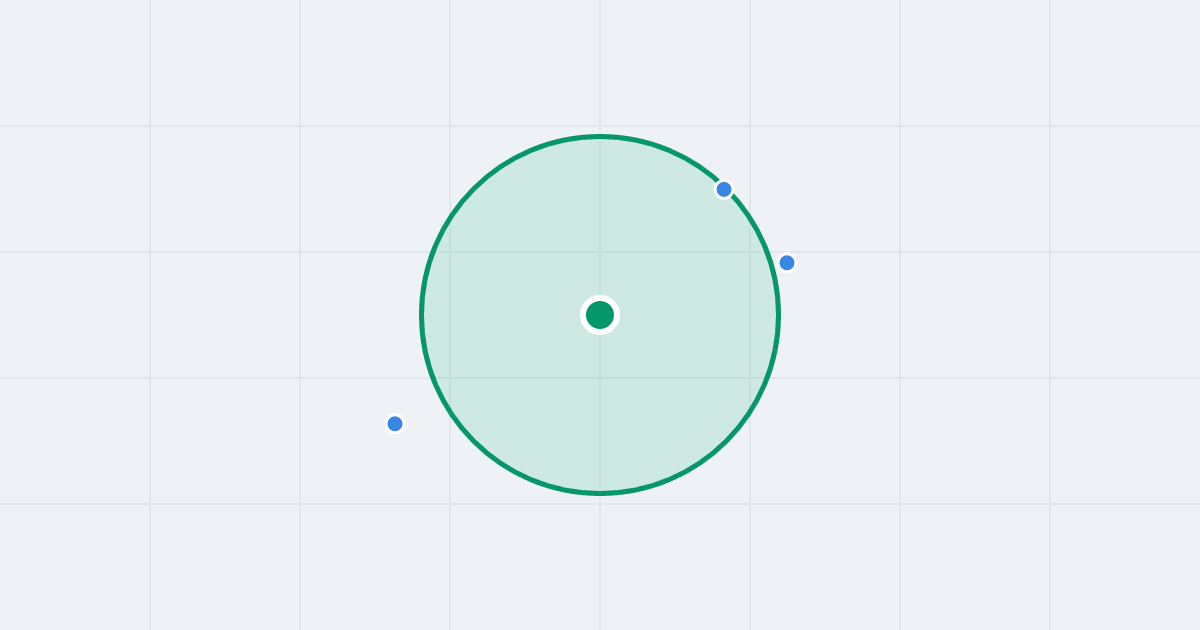Click the green center marker of the circle
This screenshot has height=630, width=1200.
[x=600, y=315]
